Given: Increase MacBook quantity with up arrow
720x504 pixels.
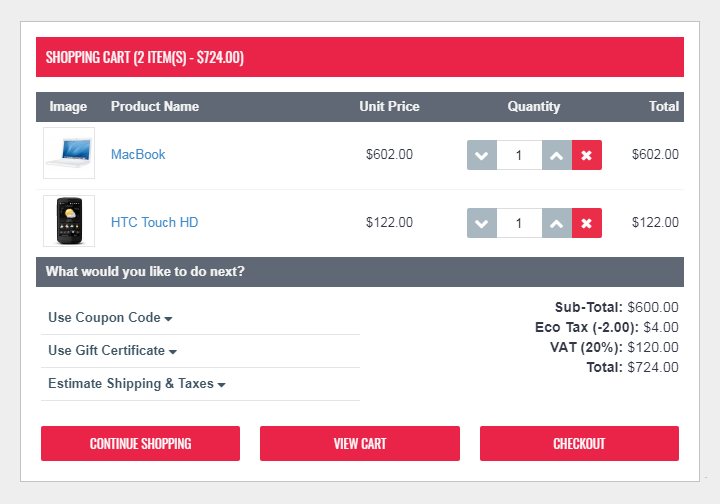Looking at the screenshot, I should 557,155.
